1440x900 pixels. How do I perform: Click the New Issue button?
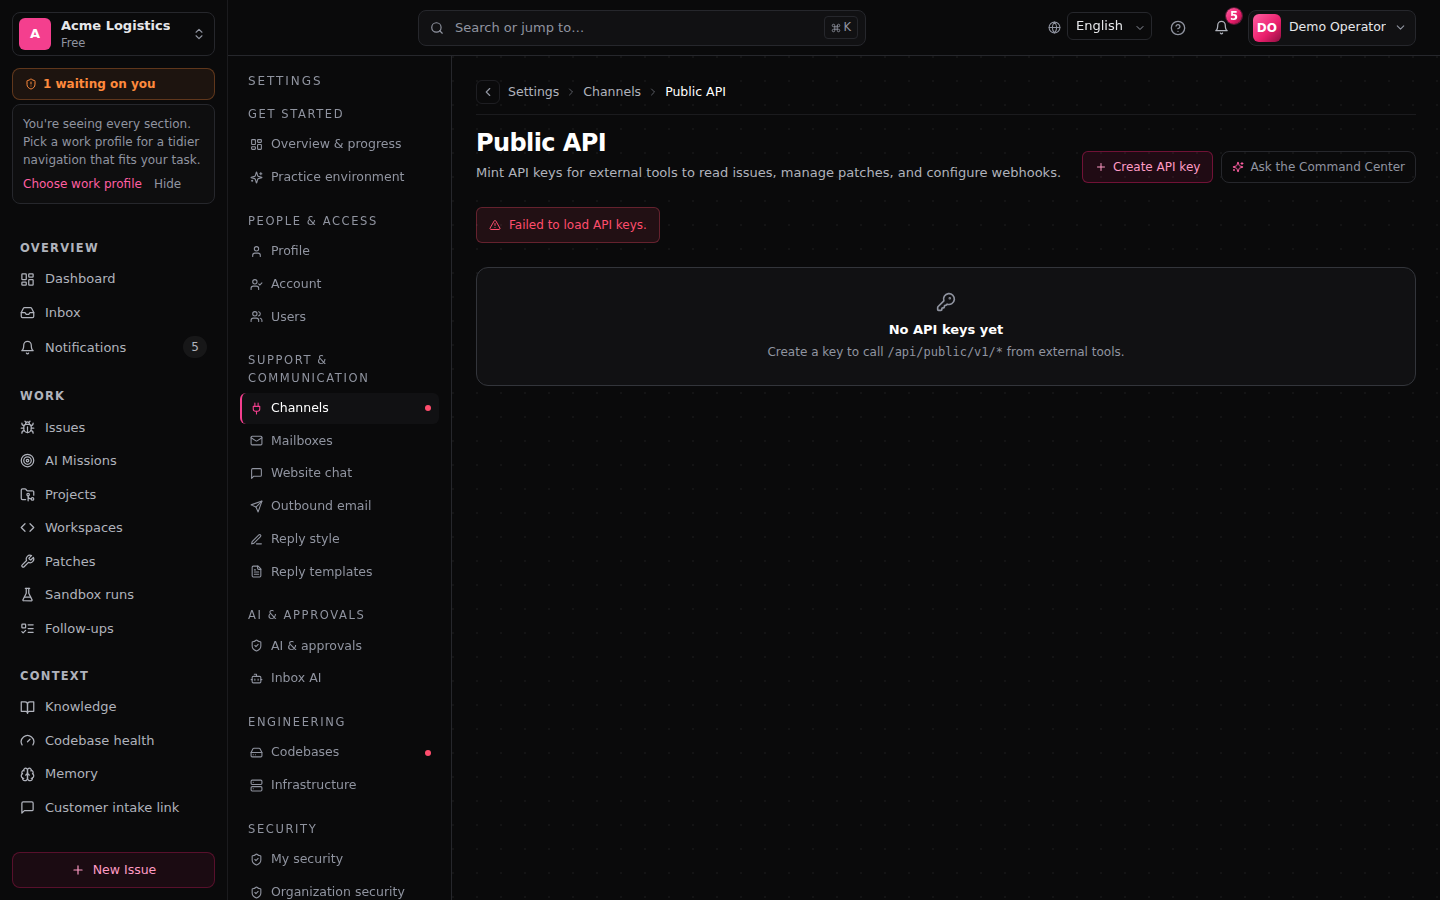(113, 870)
